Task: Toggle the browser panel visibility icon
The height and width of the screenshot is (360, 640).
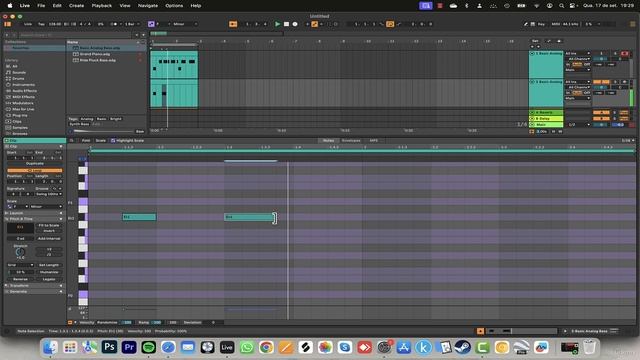Action: pos(8,24)
